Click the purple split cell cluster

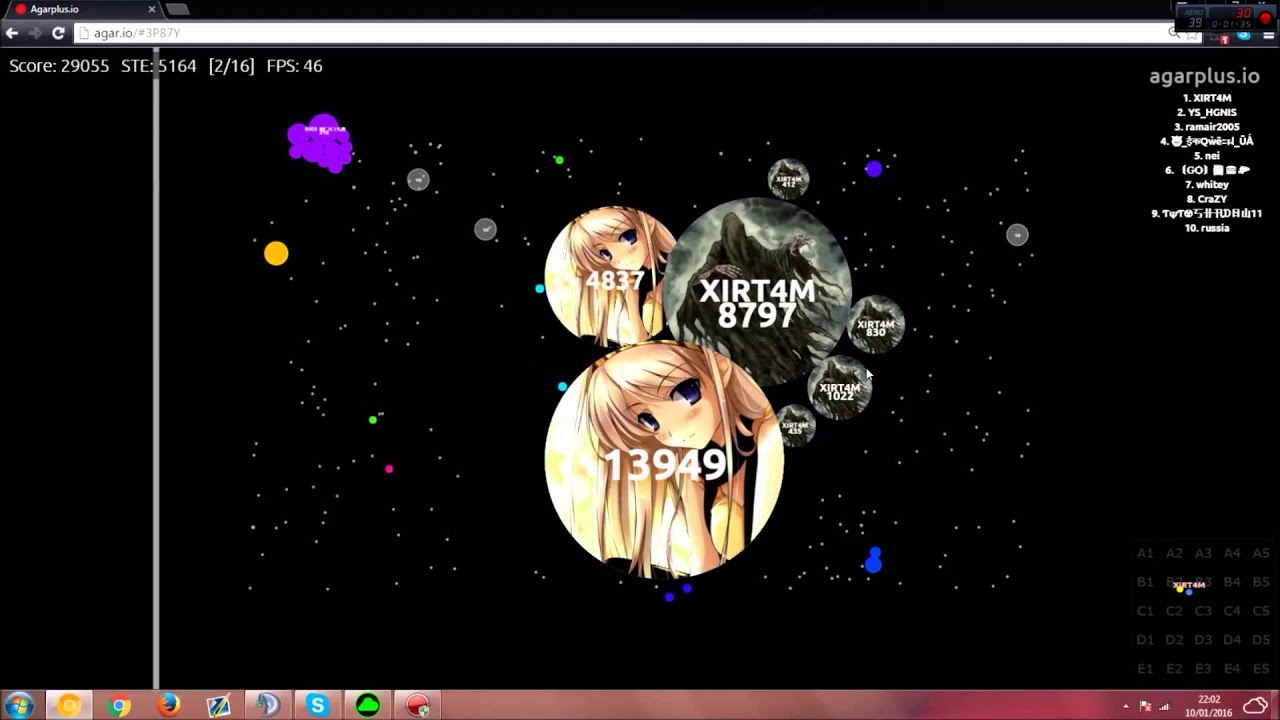pyautogui.click(x=320, y=143)
